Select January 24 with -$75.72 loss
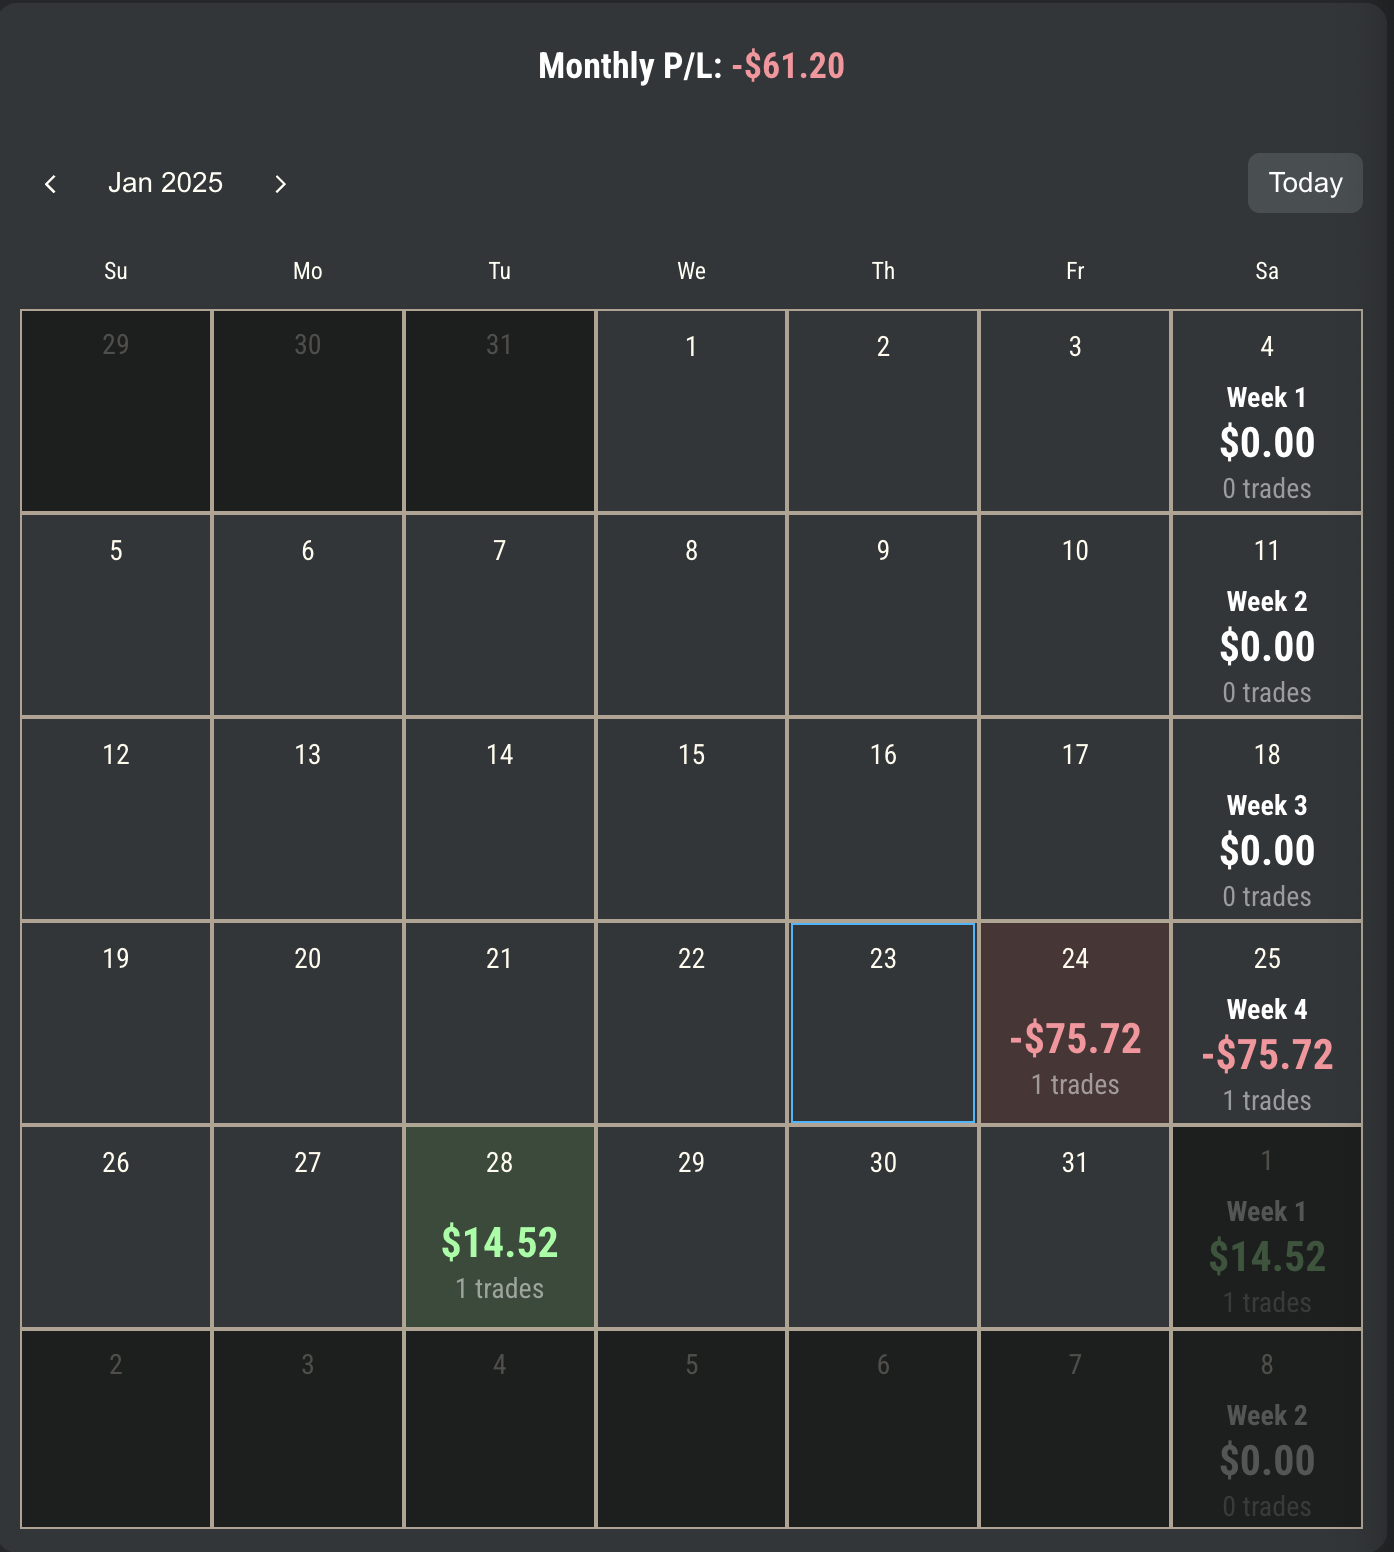The height and width of the screenshot is (1552, 1394). click(x=1075, y=1023)
